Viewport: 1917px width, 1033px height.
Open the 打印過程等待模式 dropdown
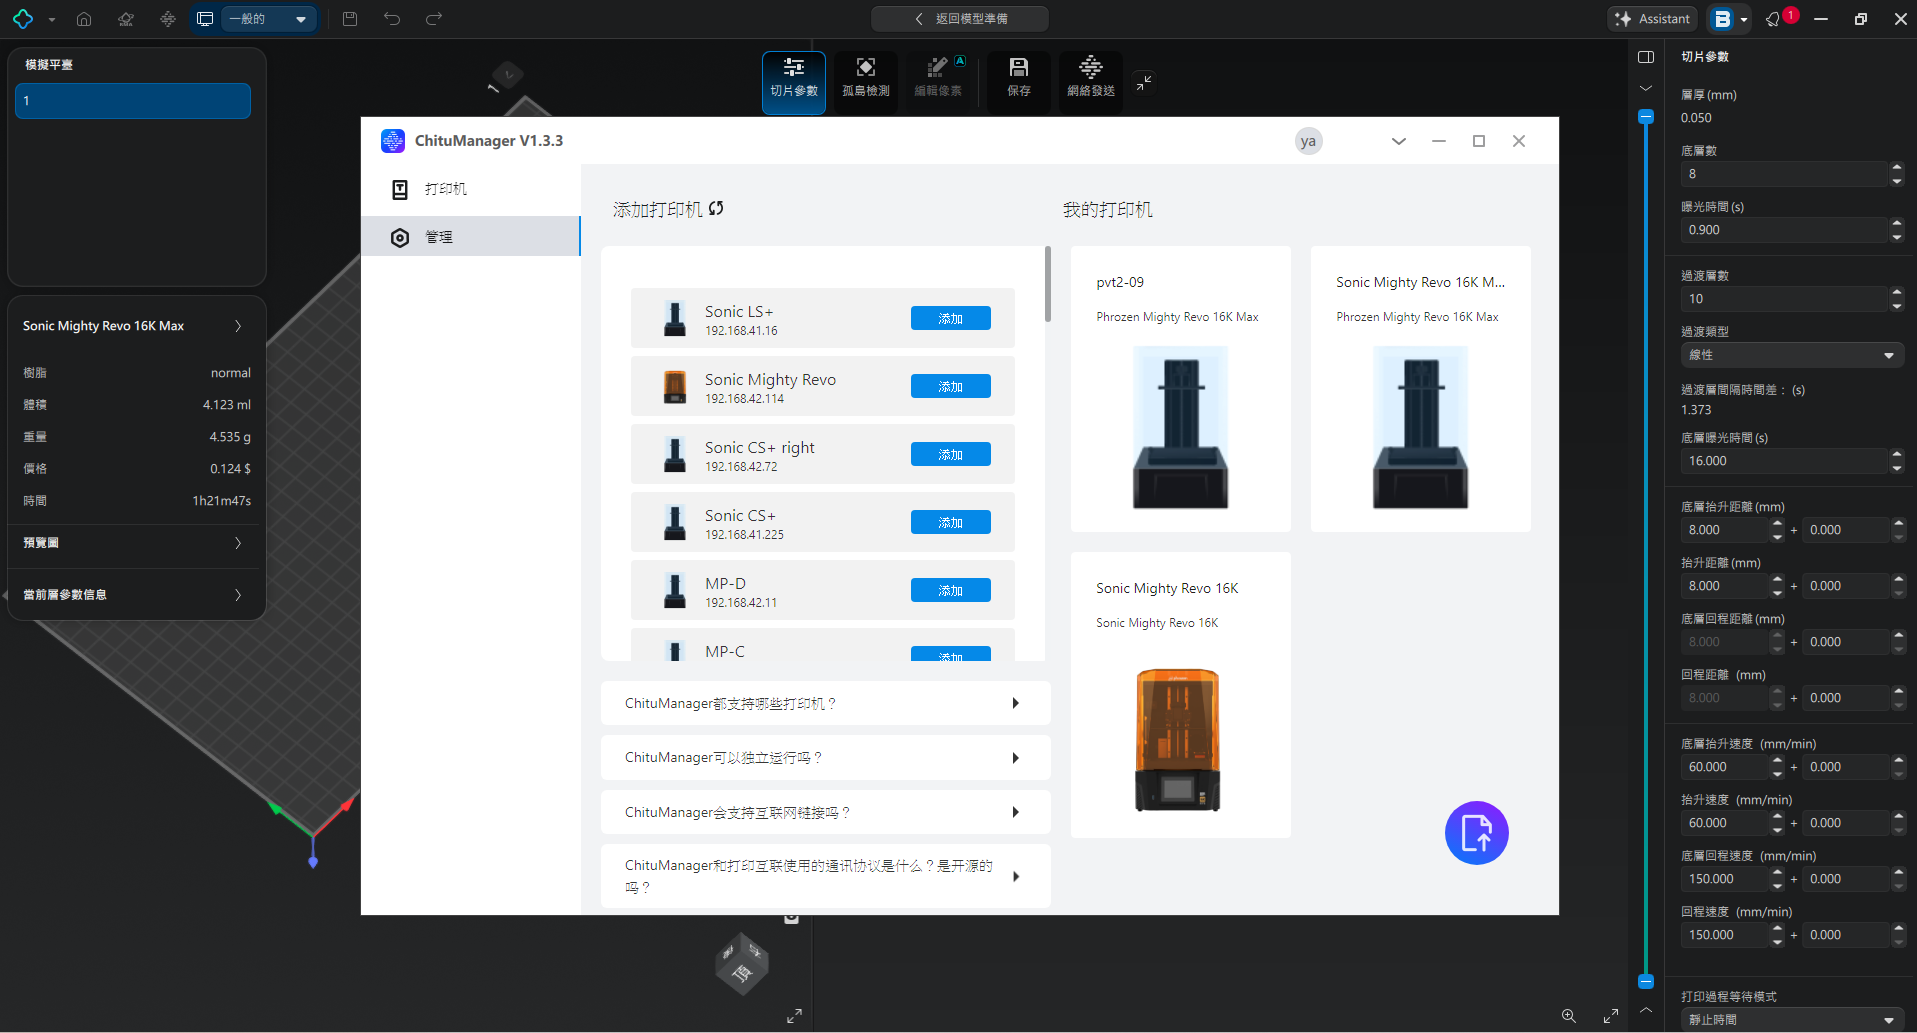1792,1020
